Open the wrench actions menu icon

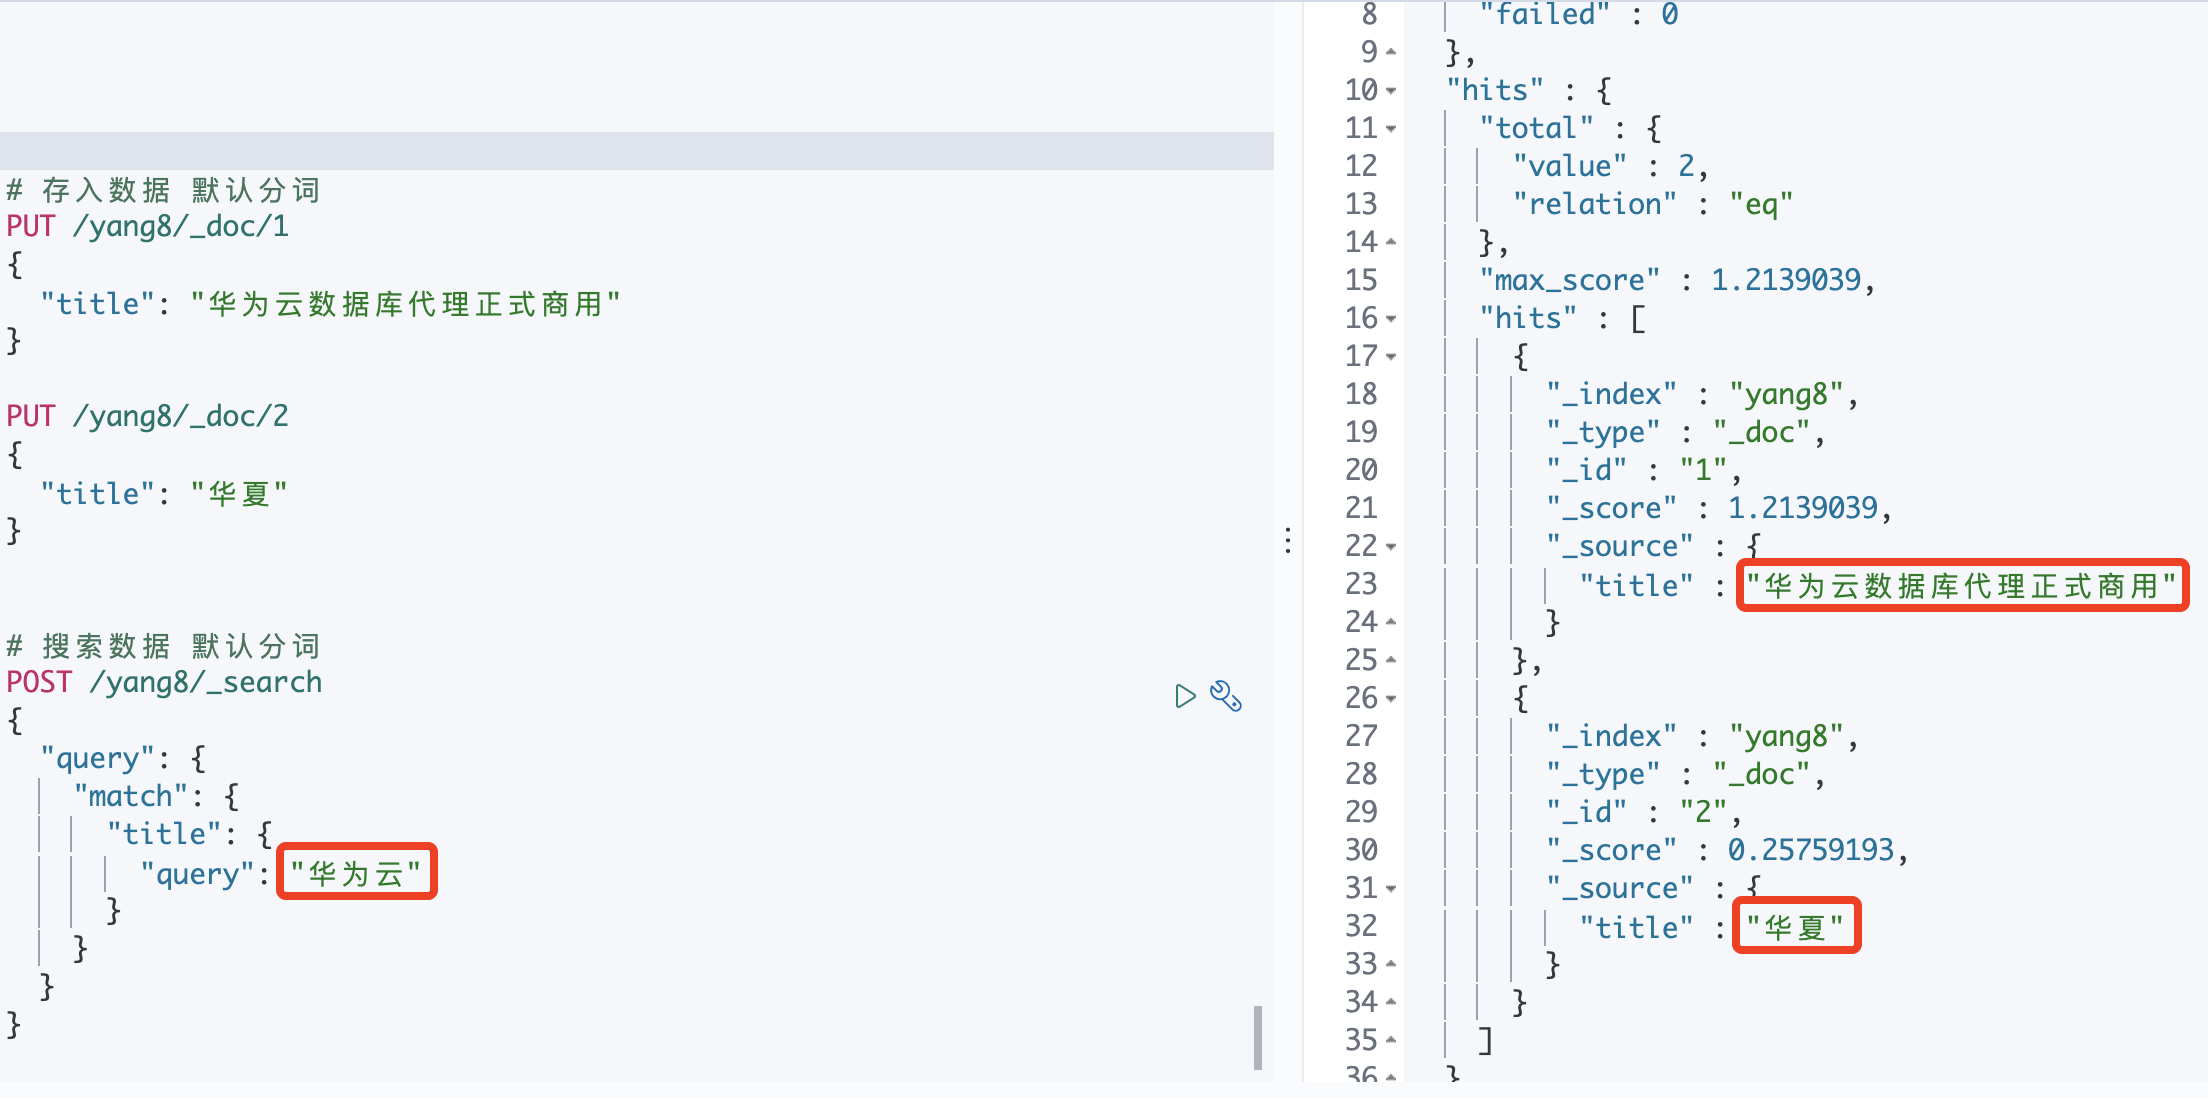(1226, 696)
